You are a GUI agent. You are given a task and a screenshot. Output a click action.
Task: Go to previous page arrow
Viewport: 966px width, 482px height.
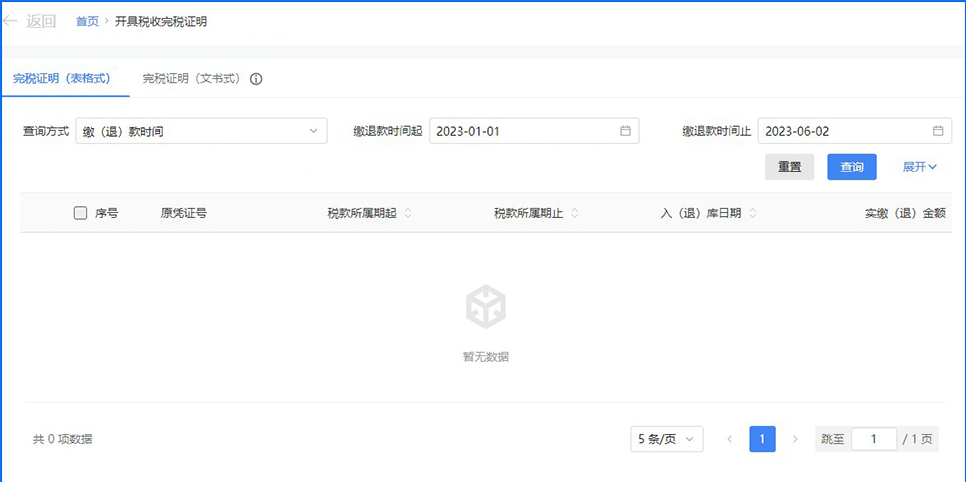tap(730, 439)
